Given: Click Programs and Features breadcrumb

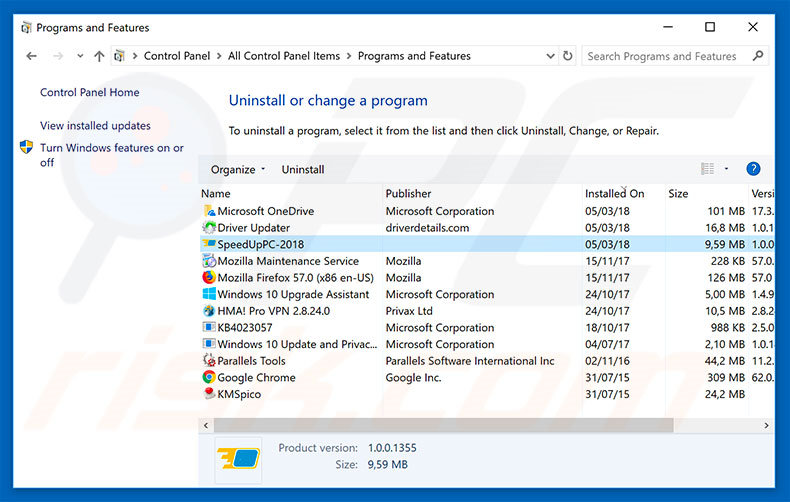Looking at the screenshot, I should tap(414, 56).
